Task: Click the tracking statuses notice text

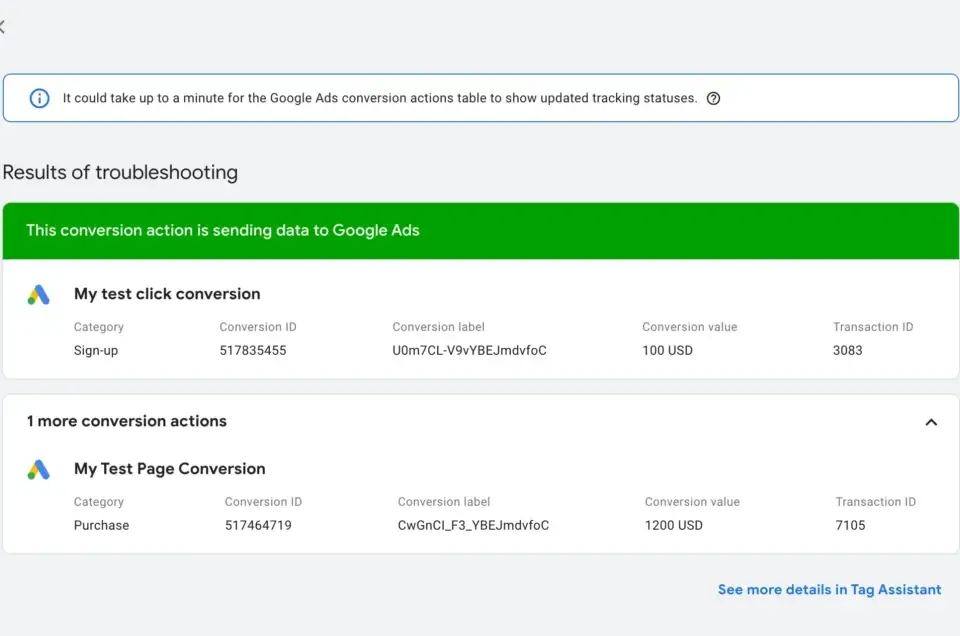Action: pos(380,98)
